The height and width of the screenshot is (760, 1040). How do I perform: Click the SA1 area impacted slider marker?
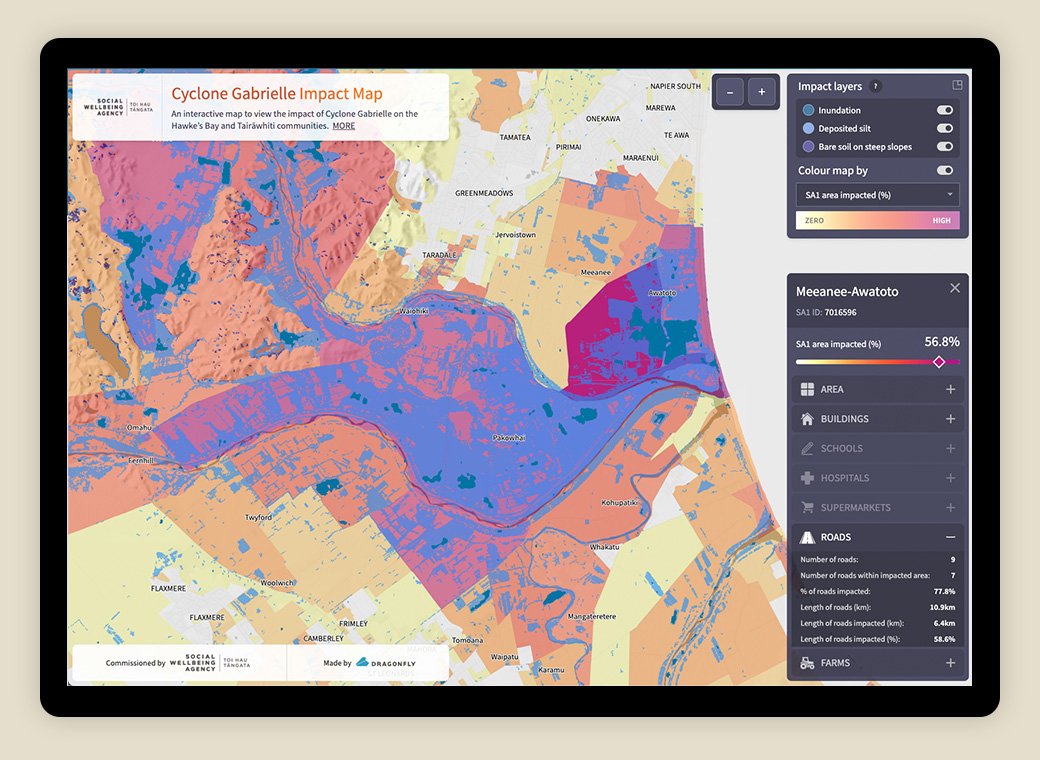[938, 362]
